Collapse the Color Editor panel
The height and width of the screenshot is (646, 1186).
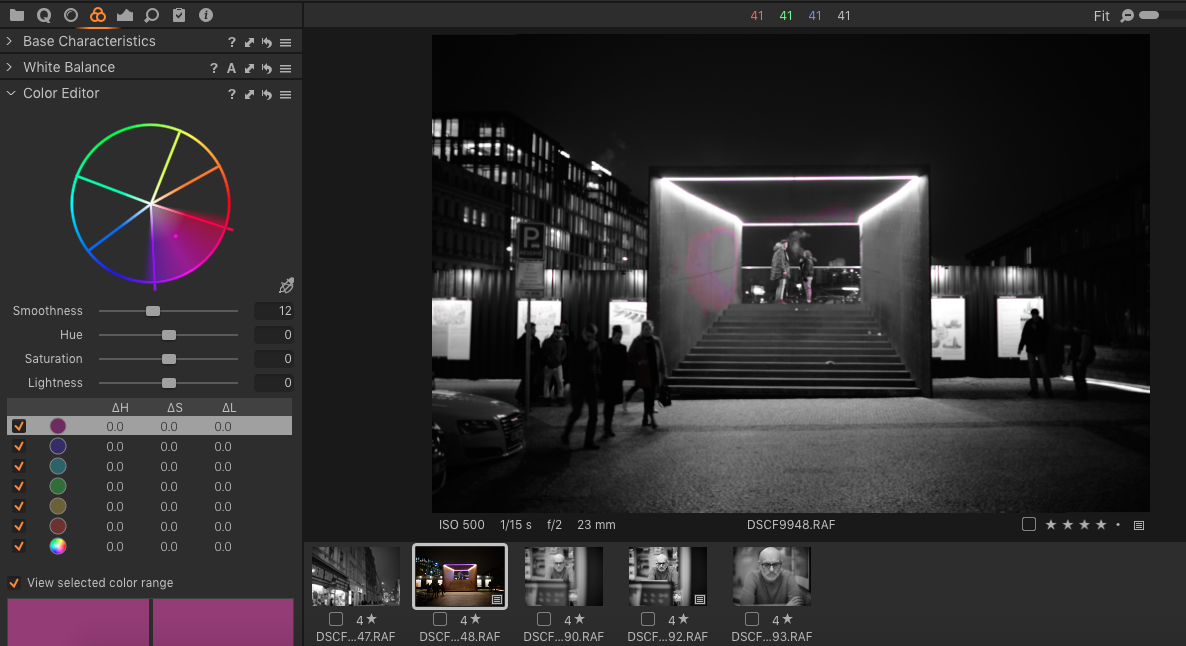(11, 94)
